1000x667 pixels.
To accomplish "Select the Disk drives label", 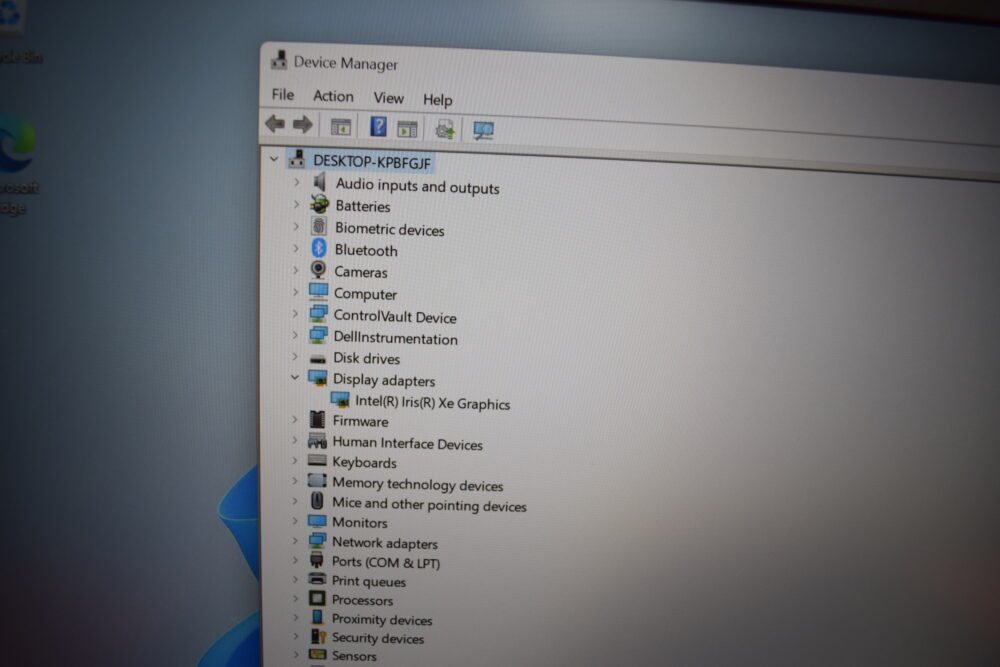I will (367, 358).
